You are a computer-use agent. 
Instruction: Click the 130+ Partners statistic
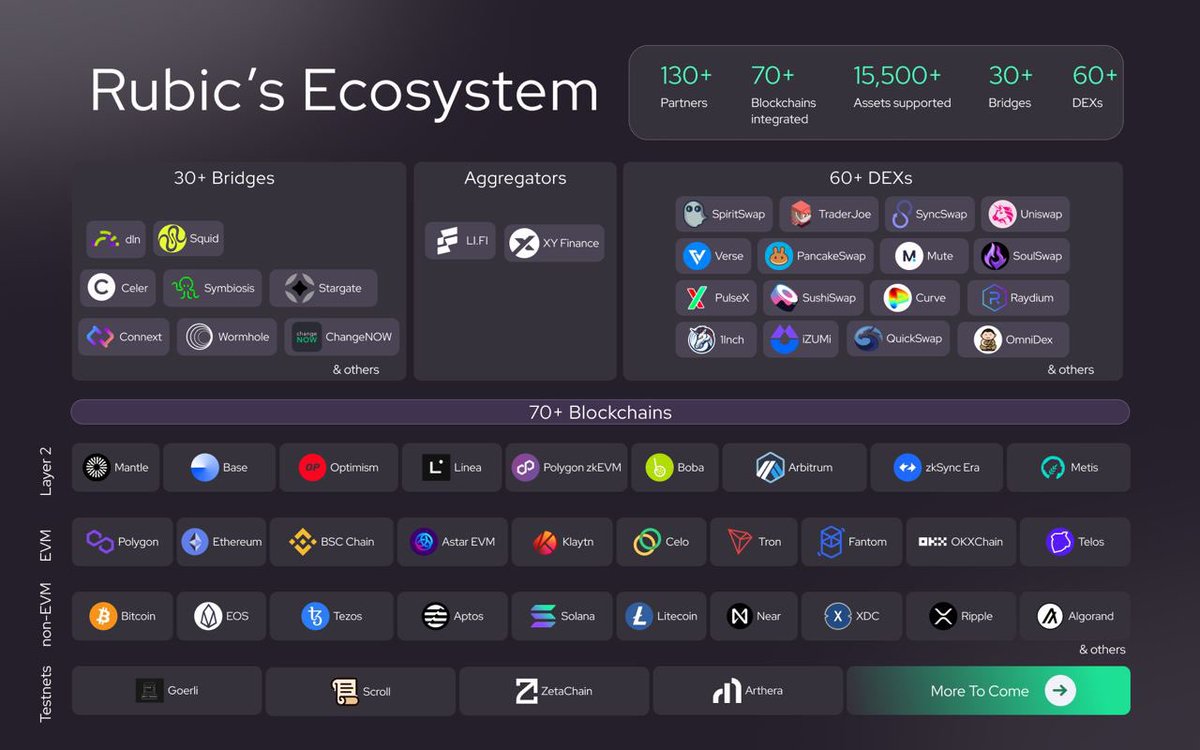pyautogui.click(x=686, y=87)
